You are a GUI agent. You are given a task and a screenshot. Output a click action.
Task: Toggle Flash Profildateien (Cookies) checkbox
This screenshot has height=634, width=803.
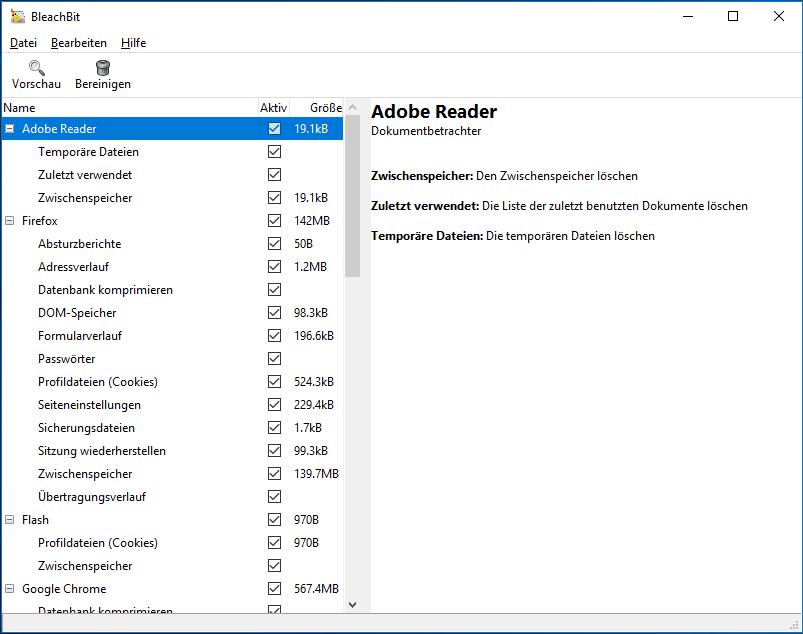click(x=274, y=543)
